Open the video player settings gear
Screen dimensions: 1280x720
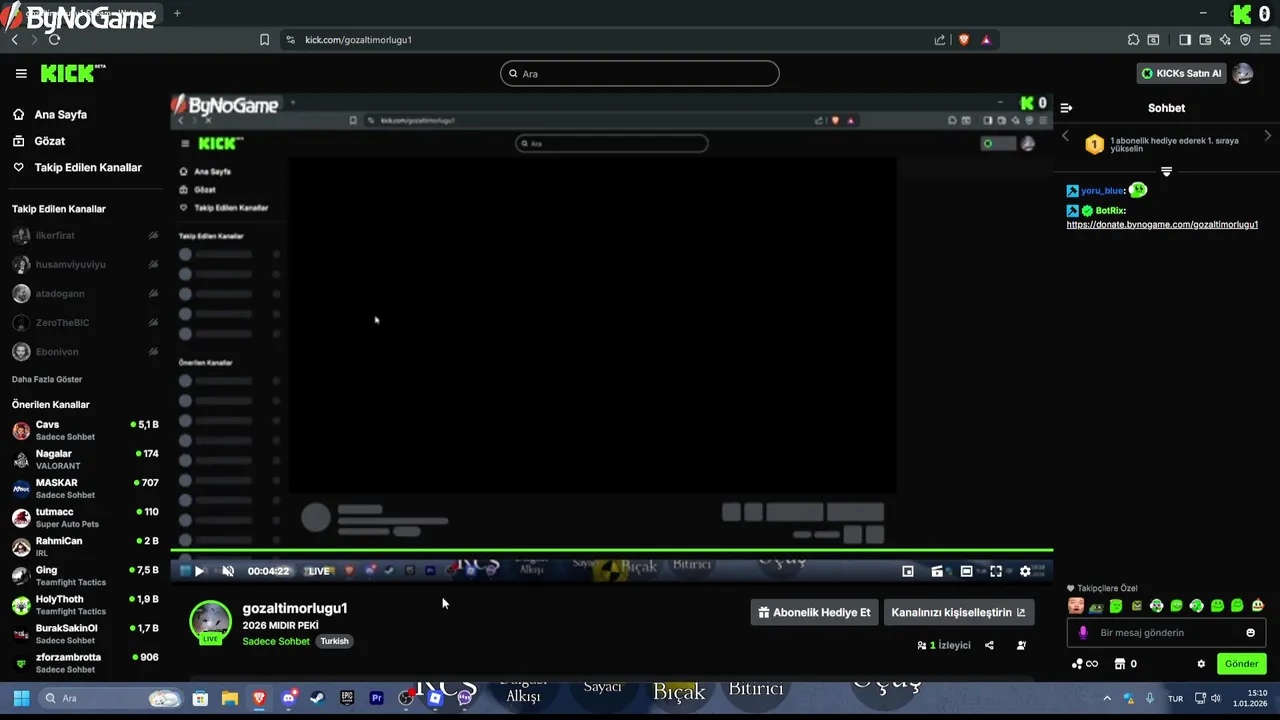1025,571
